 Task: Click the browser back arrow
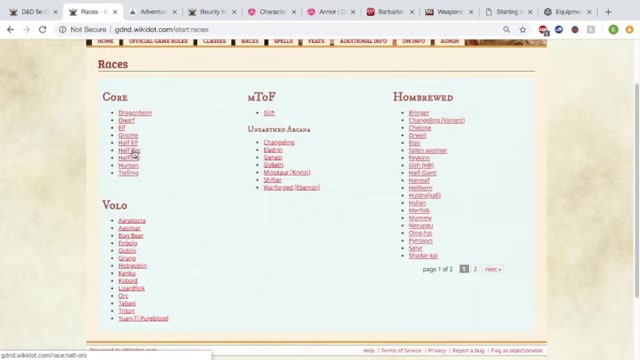tap(11, 29)
